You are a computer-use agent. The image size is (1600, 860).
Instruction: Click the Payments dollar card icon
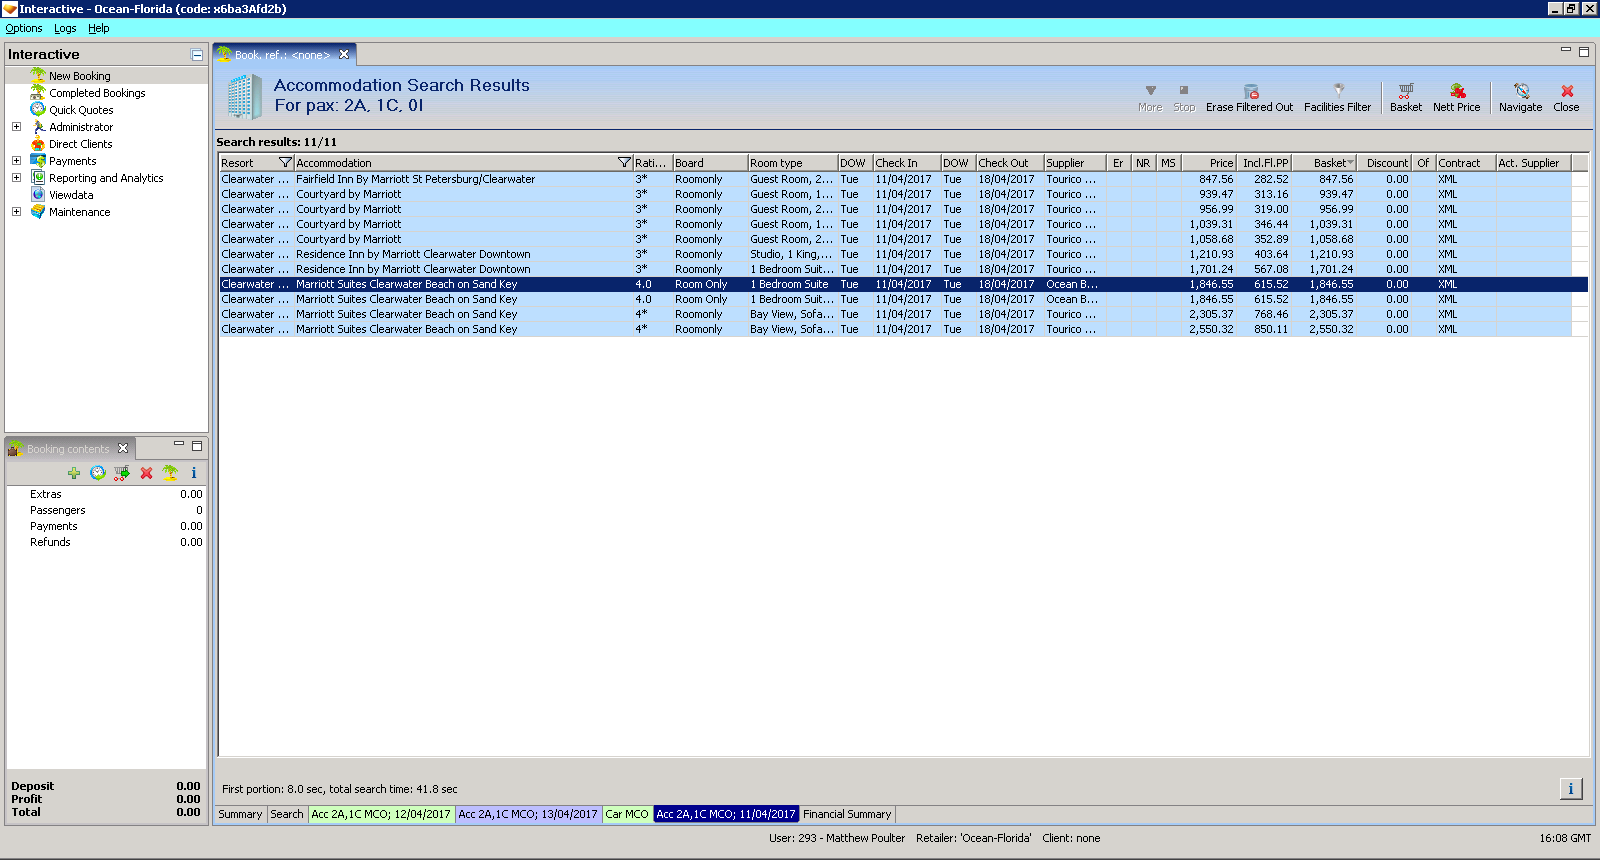pyautogui.click(x=38, y=160)
